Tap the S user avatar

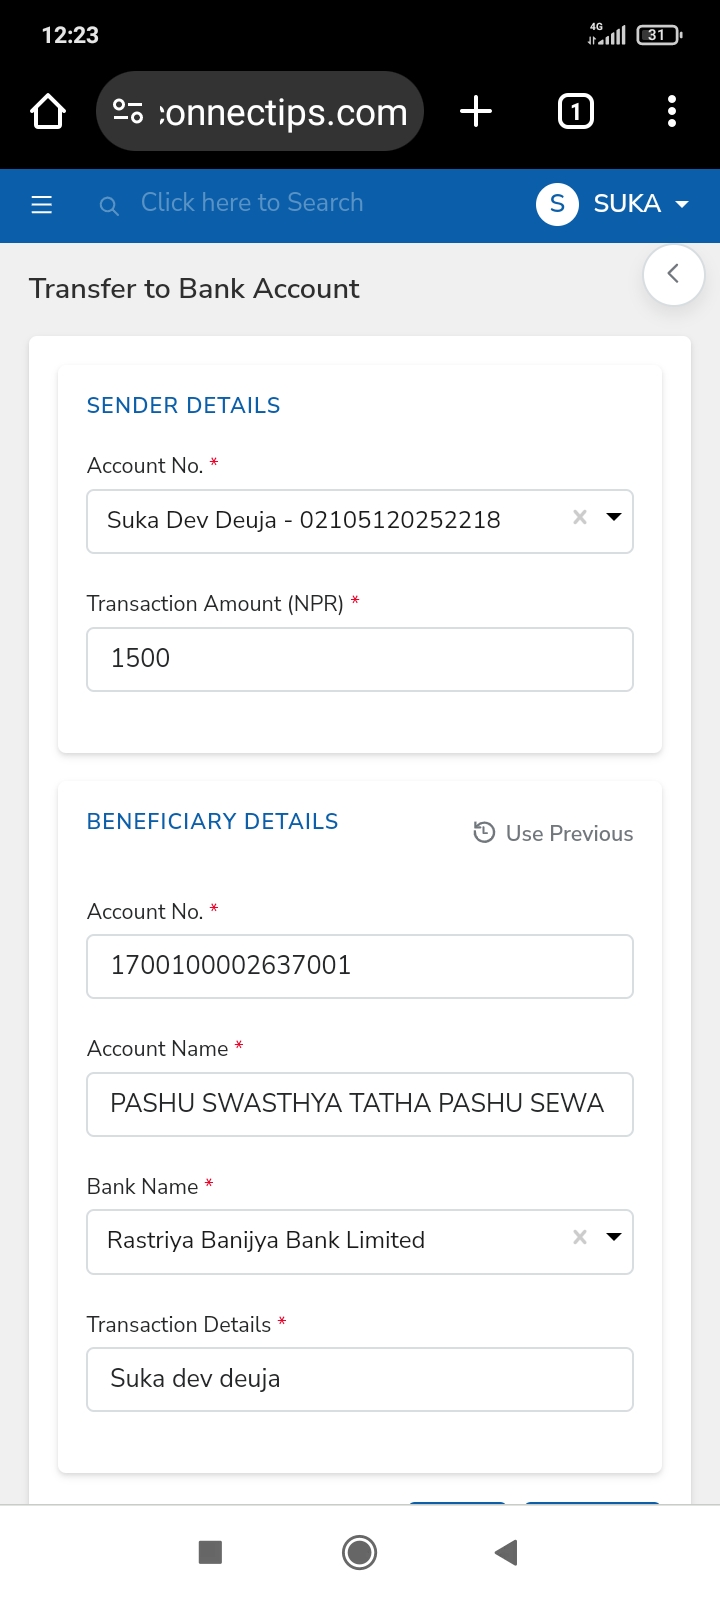(557, 204)
